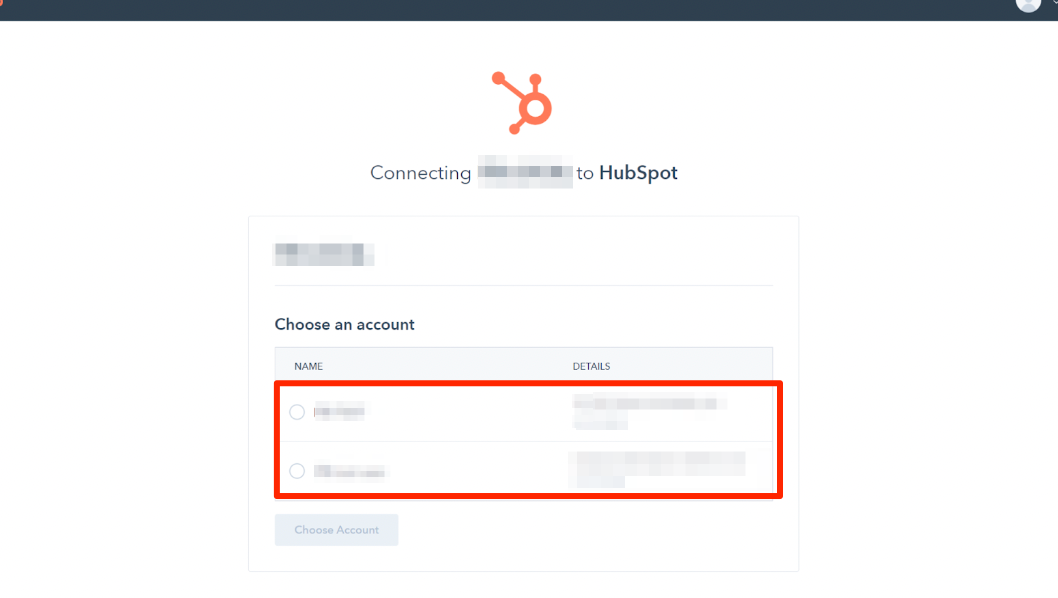Click the second account's details text
1058x598 pixels.
(657, 469)
